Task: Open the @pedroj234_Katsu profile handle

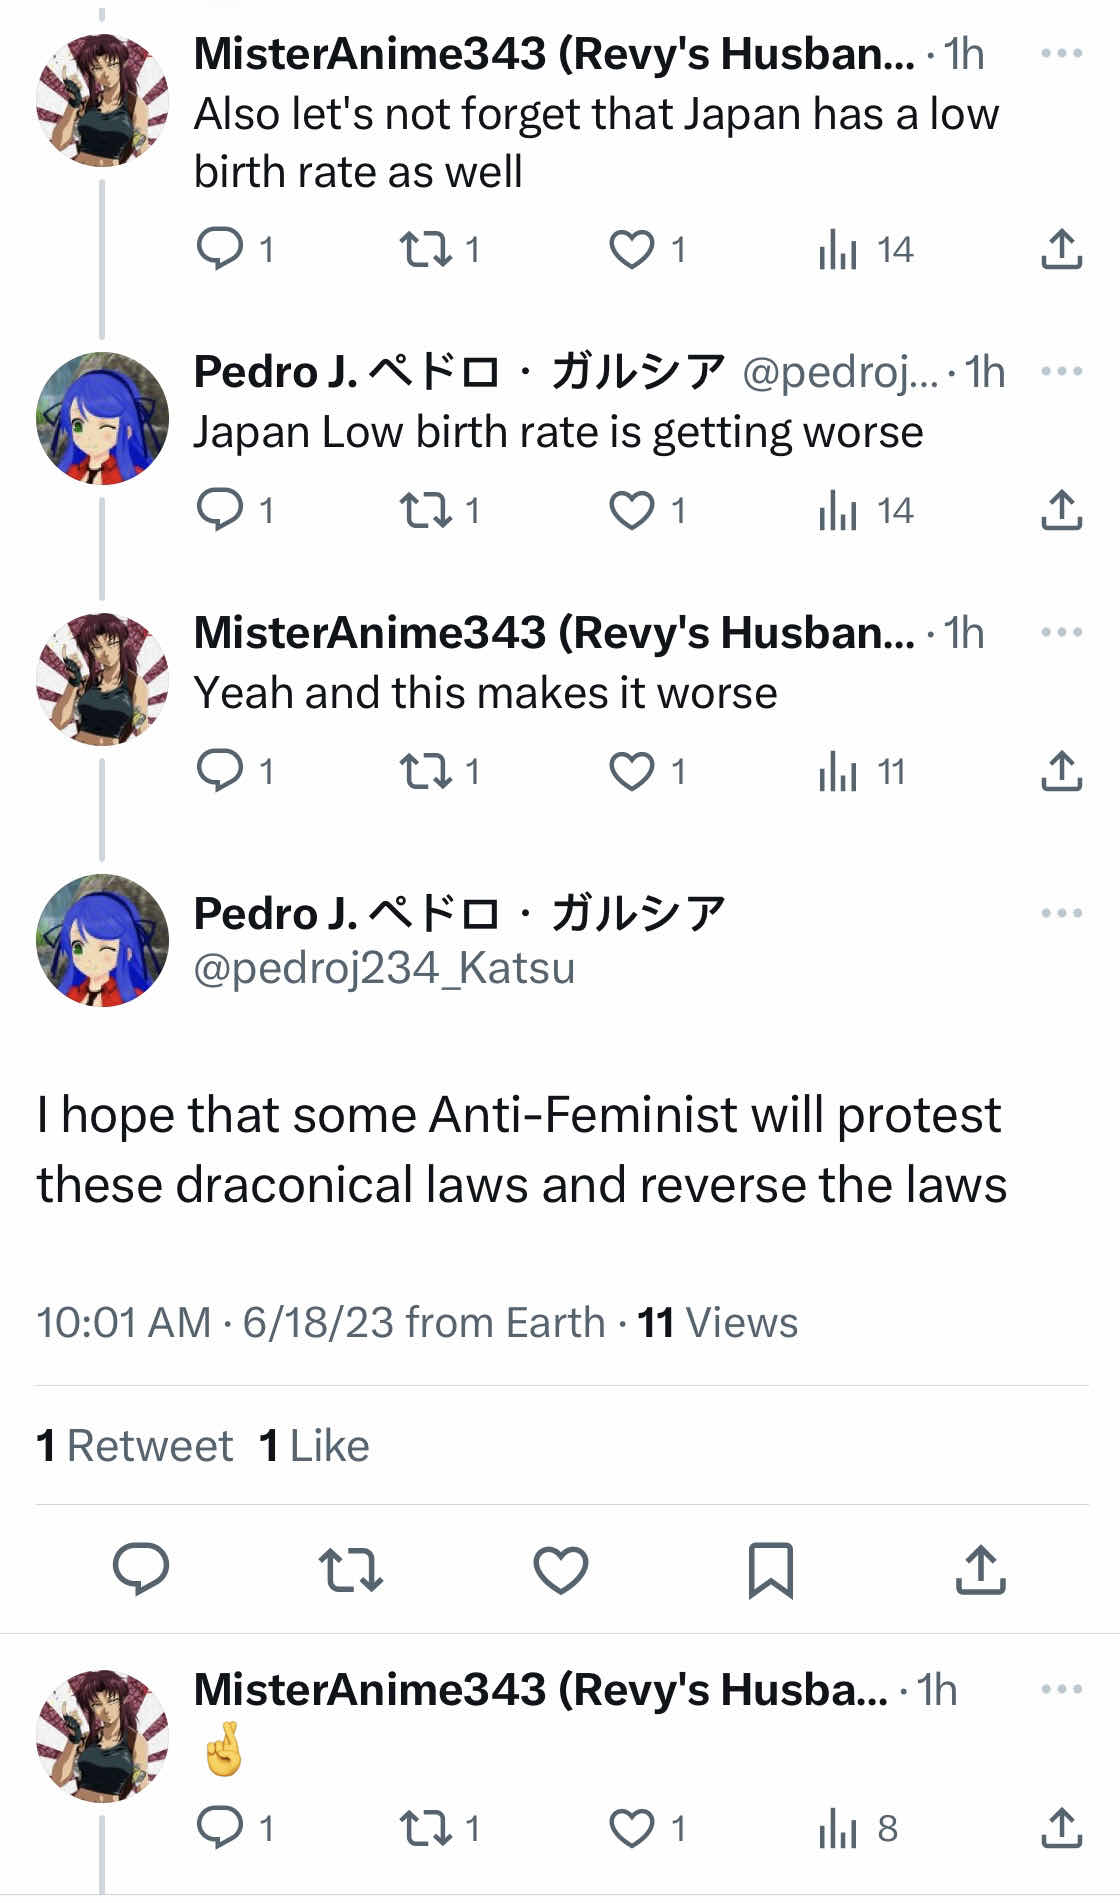Action: pos(384,968)
